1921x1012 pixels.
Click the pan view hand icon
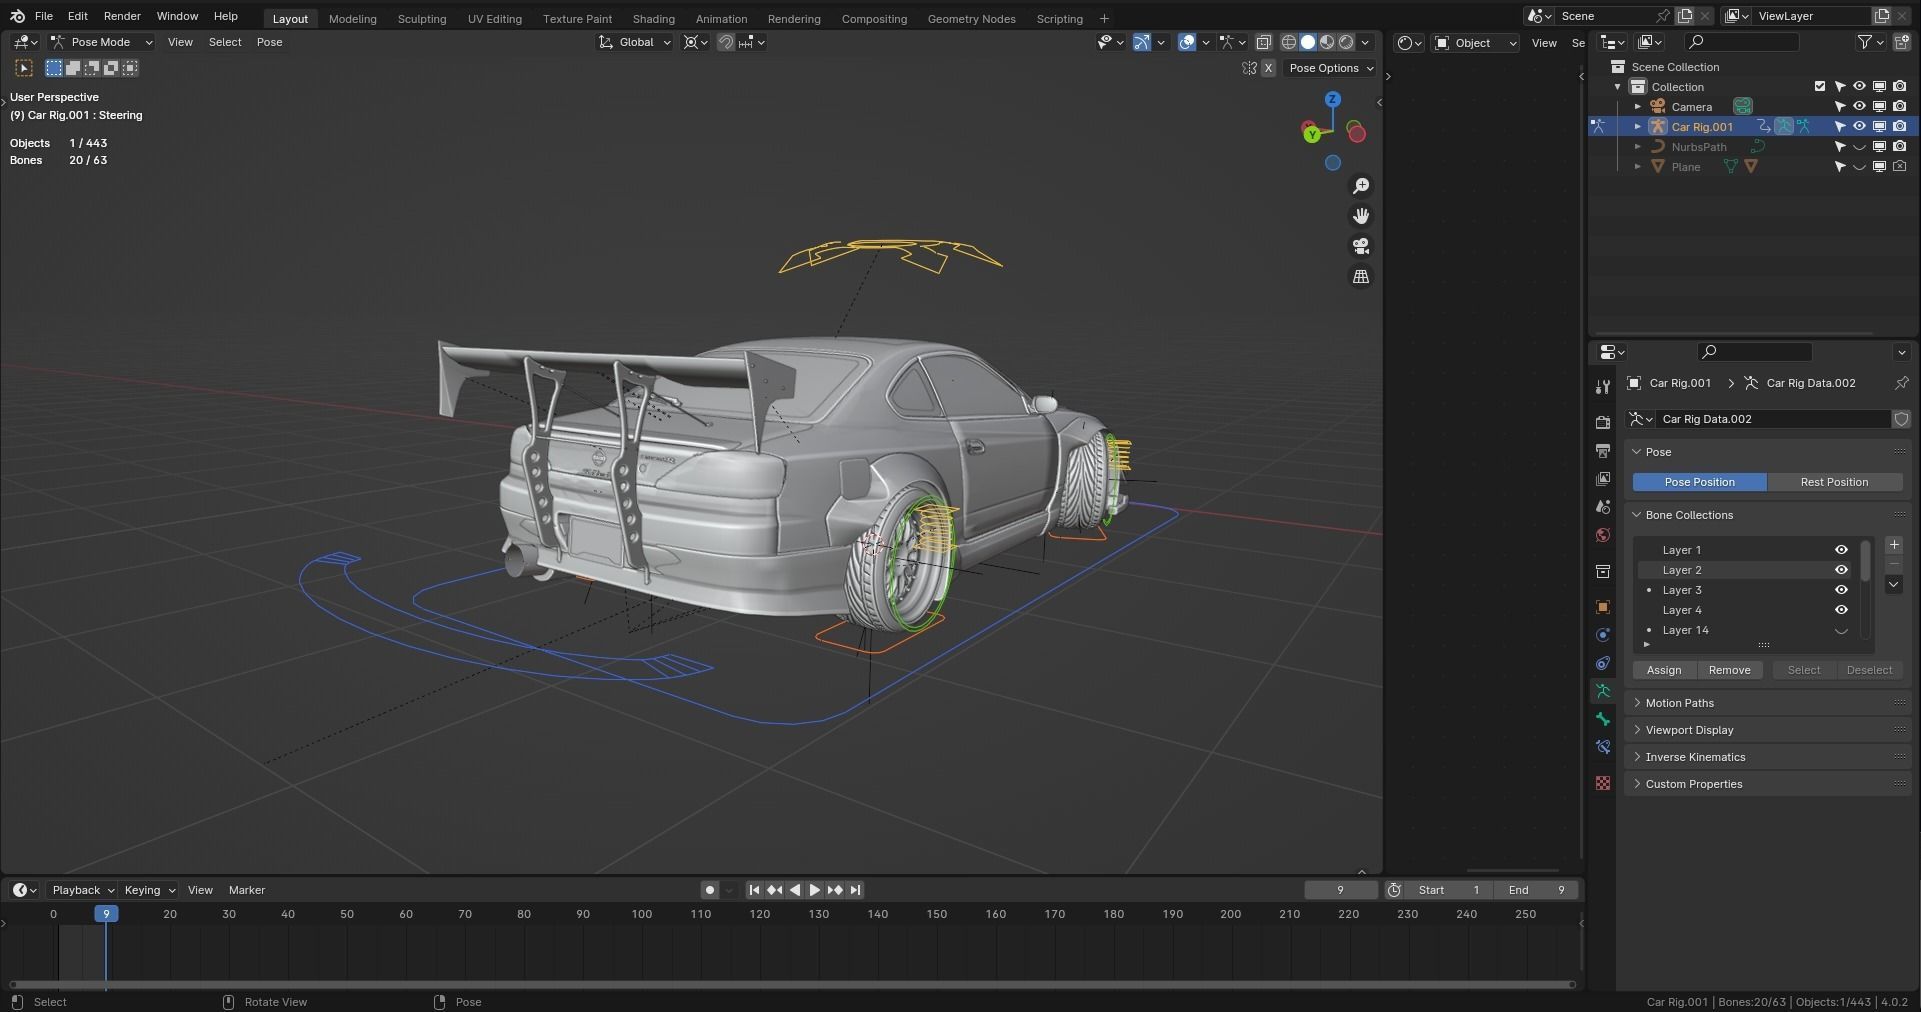[x=1361, y=216]
